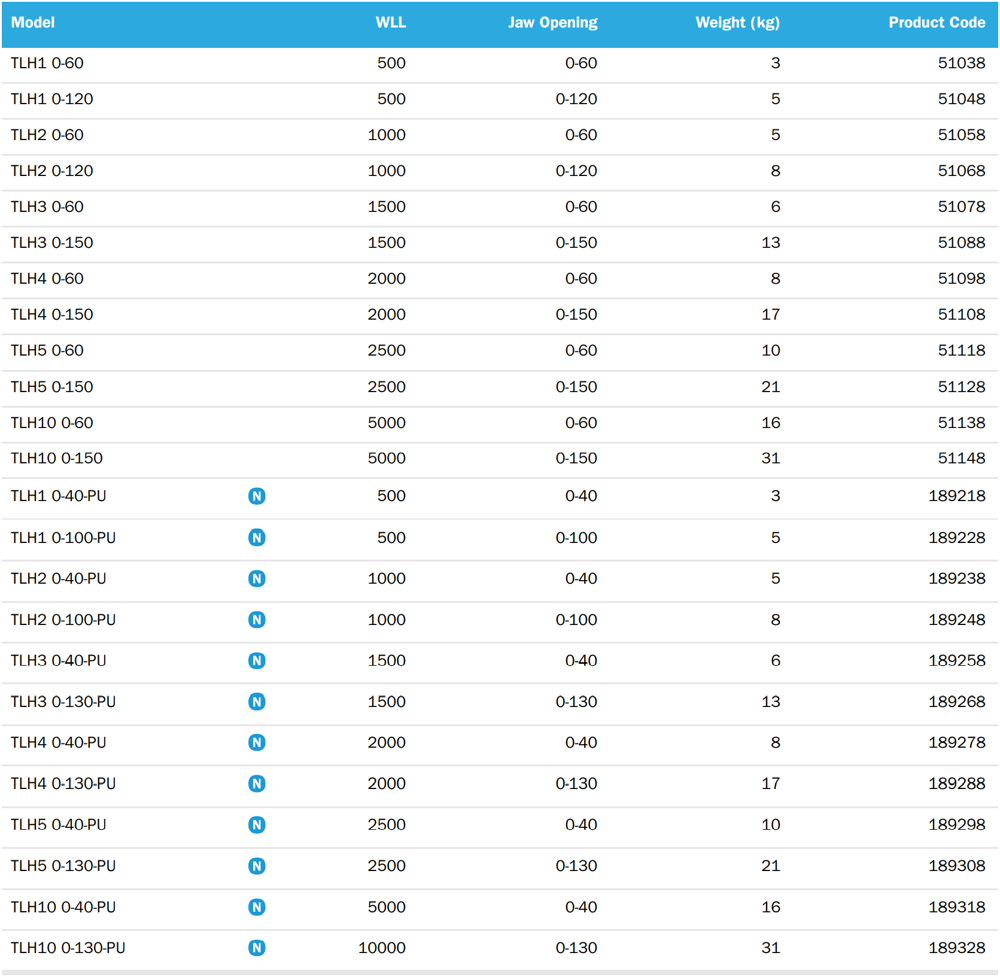Click the N badge beside TLH5 0-40-PU
The height and width of the screenshot is (977, 1000).
pos(257,825)
